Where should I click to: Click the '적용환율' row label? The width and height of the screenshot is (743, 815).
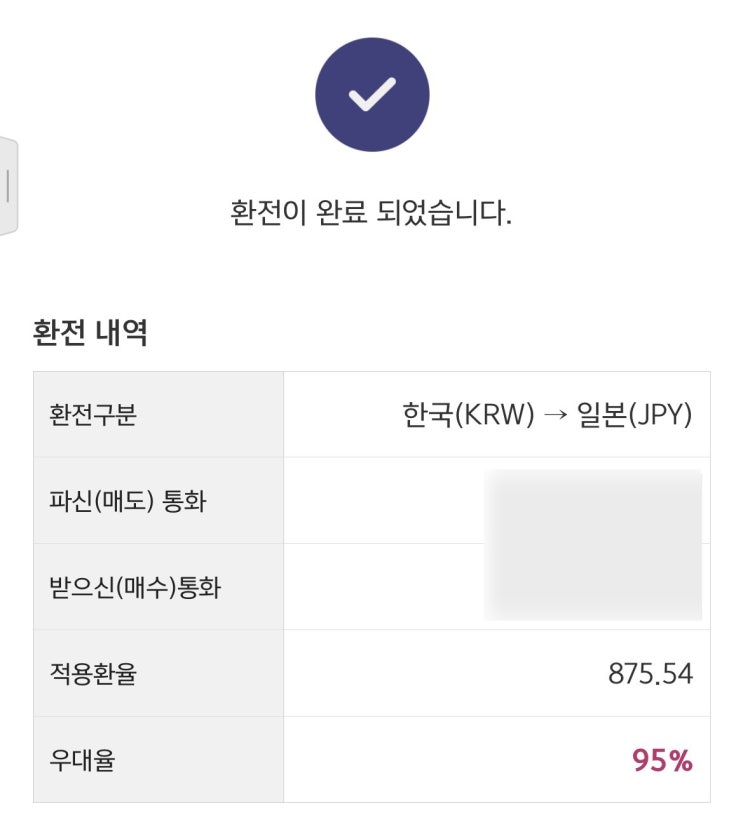tap(92, 674)
